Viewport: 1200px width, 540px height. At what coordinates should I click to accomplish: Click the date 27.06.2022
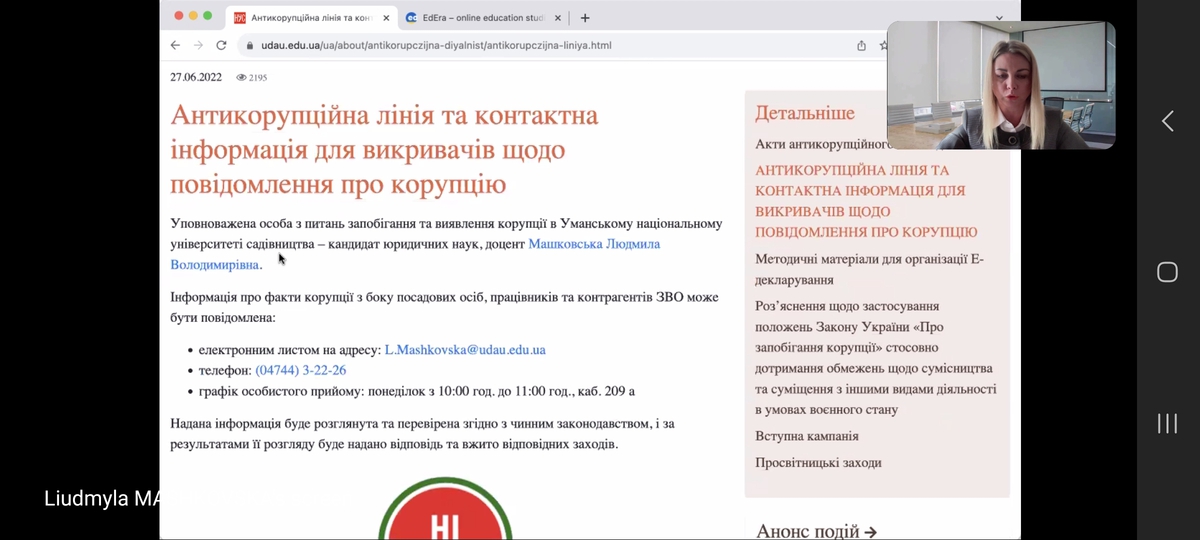(197, 77)
